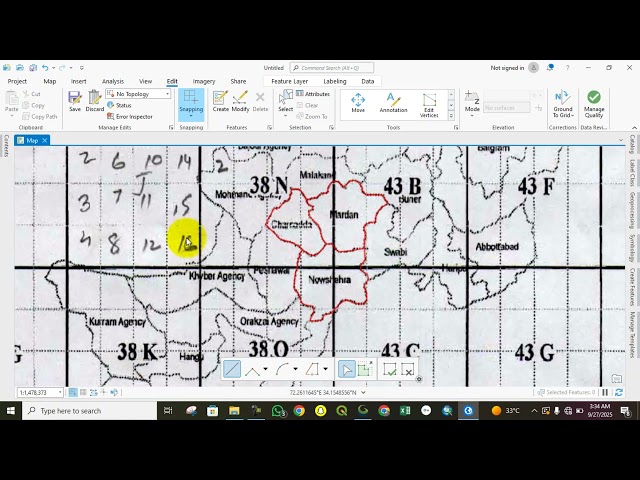Click the Windows Start button
This screenshot has width=640, height=480.
click(11, 411)
